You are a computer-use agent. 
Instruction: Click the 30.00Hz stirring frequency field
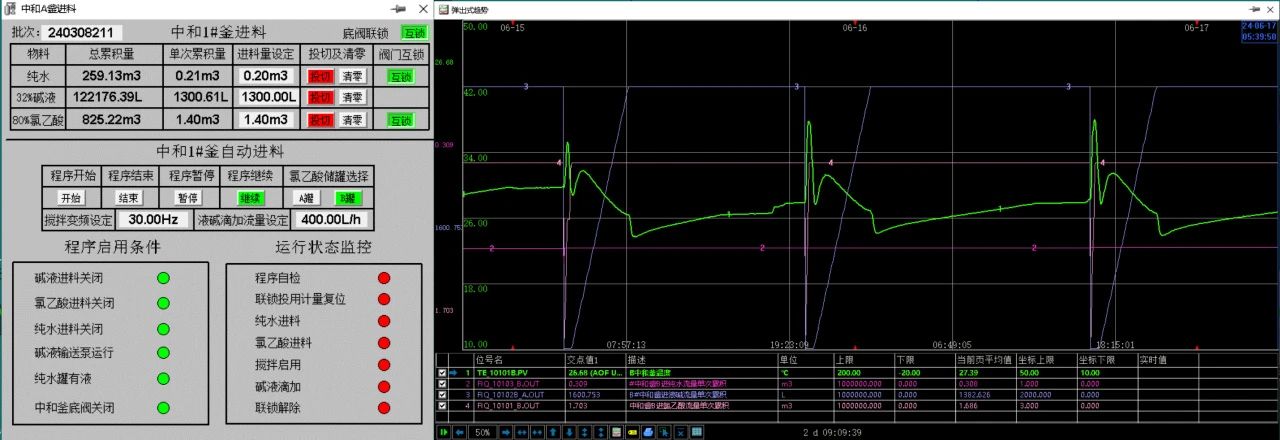tap(153, 220)
